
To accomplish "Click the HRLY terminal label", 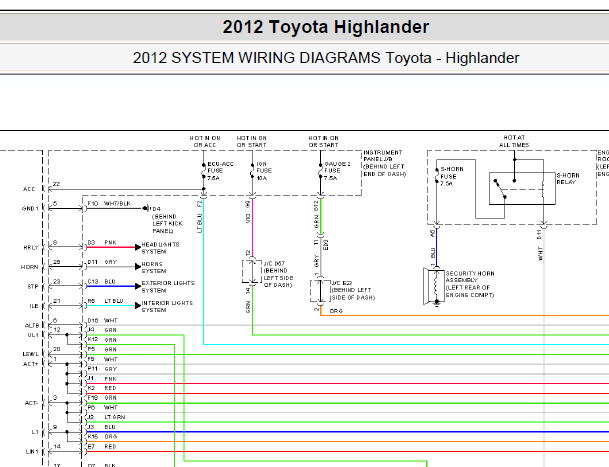I will [31, 247].
